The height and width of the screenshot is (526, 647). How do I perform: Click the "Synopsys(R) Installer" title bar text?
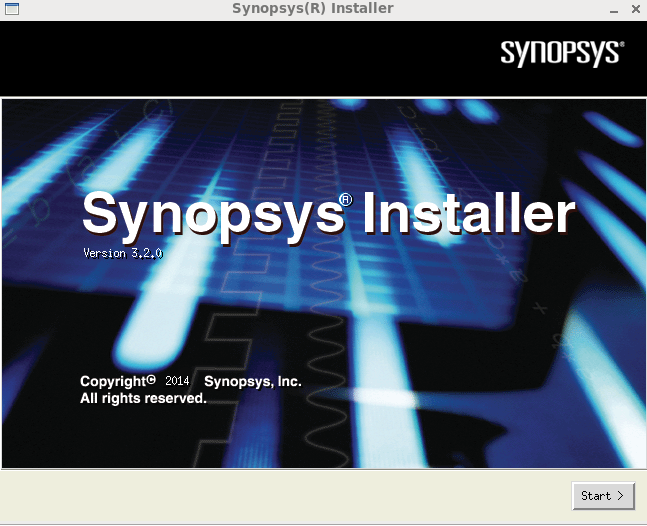(x=313, y=8)
